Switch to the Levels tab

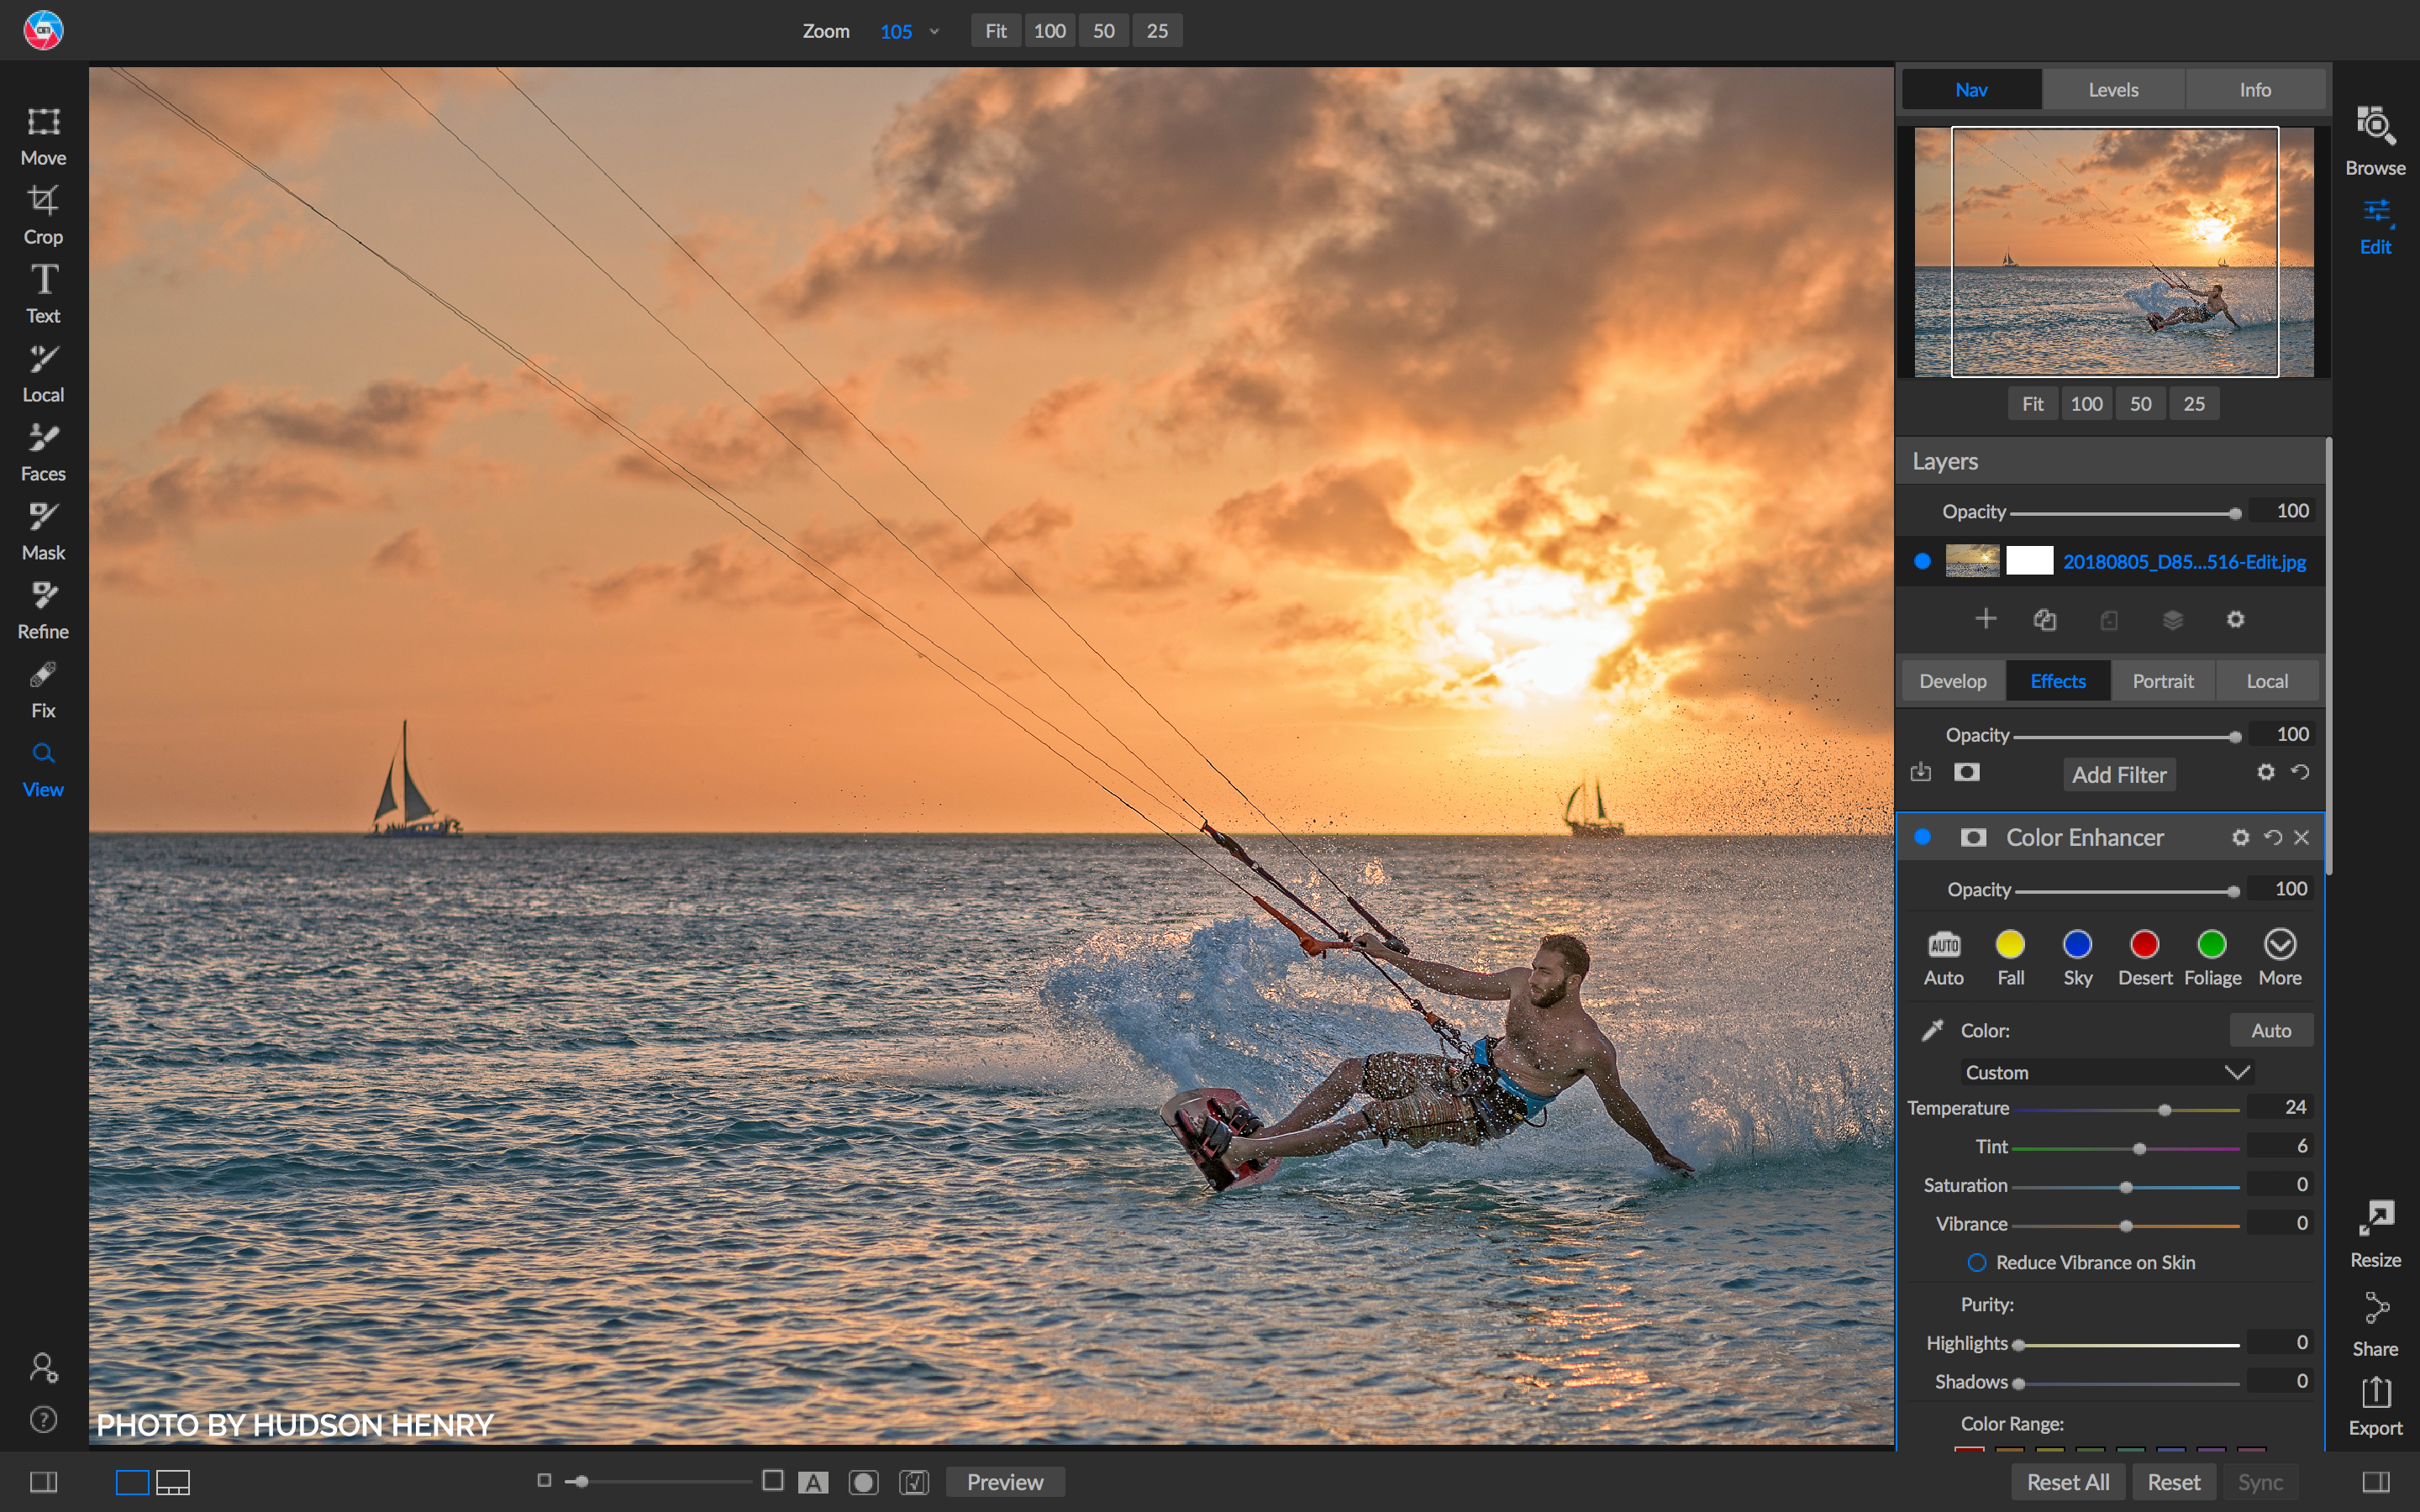(2112, 89)
